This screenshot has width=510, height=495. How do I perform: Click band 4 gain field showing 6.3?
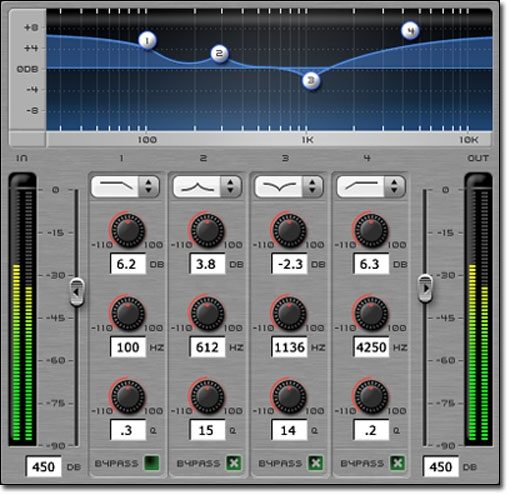371,264
